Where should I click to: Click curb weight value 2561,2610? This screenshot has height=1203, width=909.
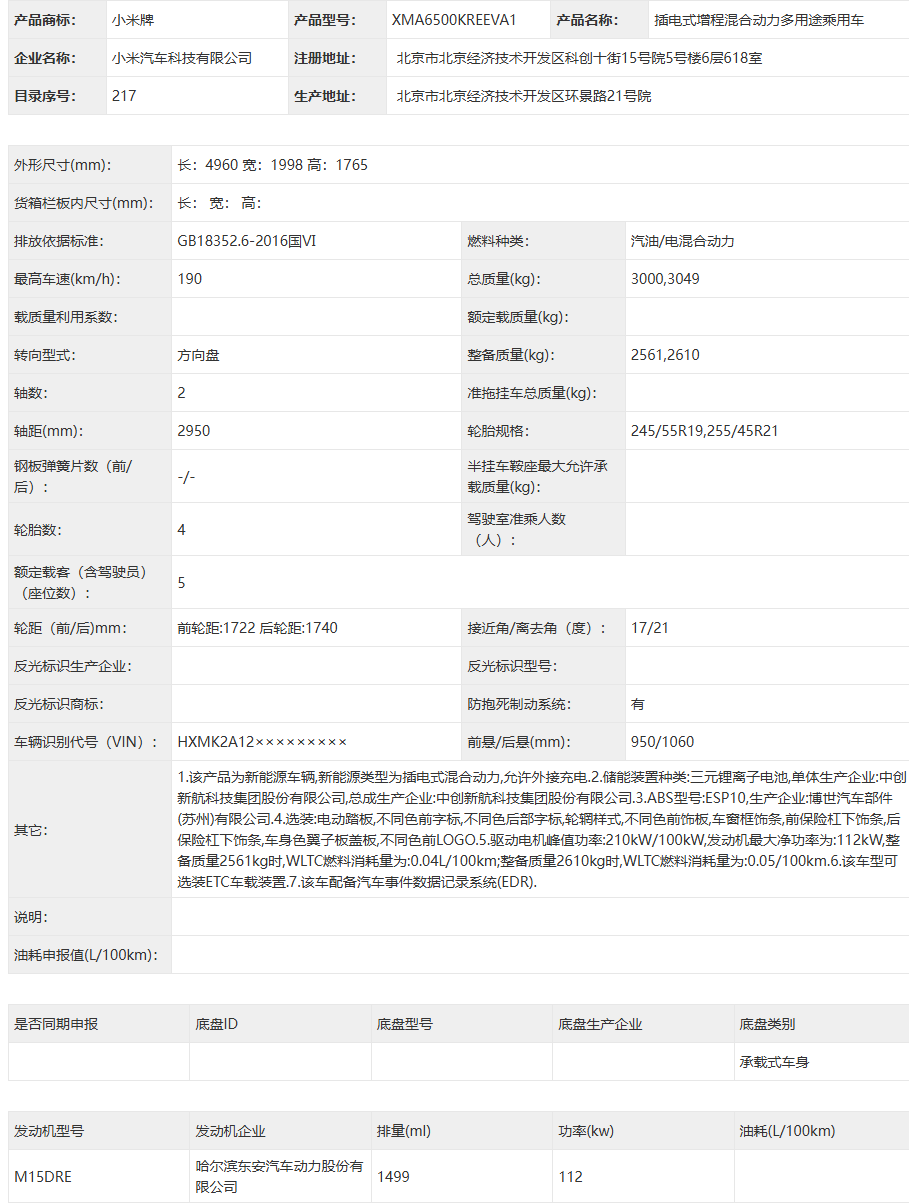[x=665, y=355]
